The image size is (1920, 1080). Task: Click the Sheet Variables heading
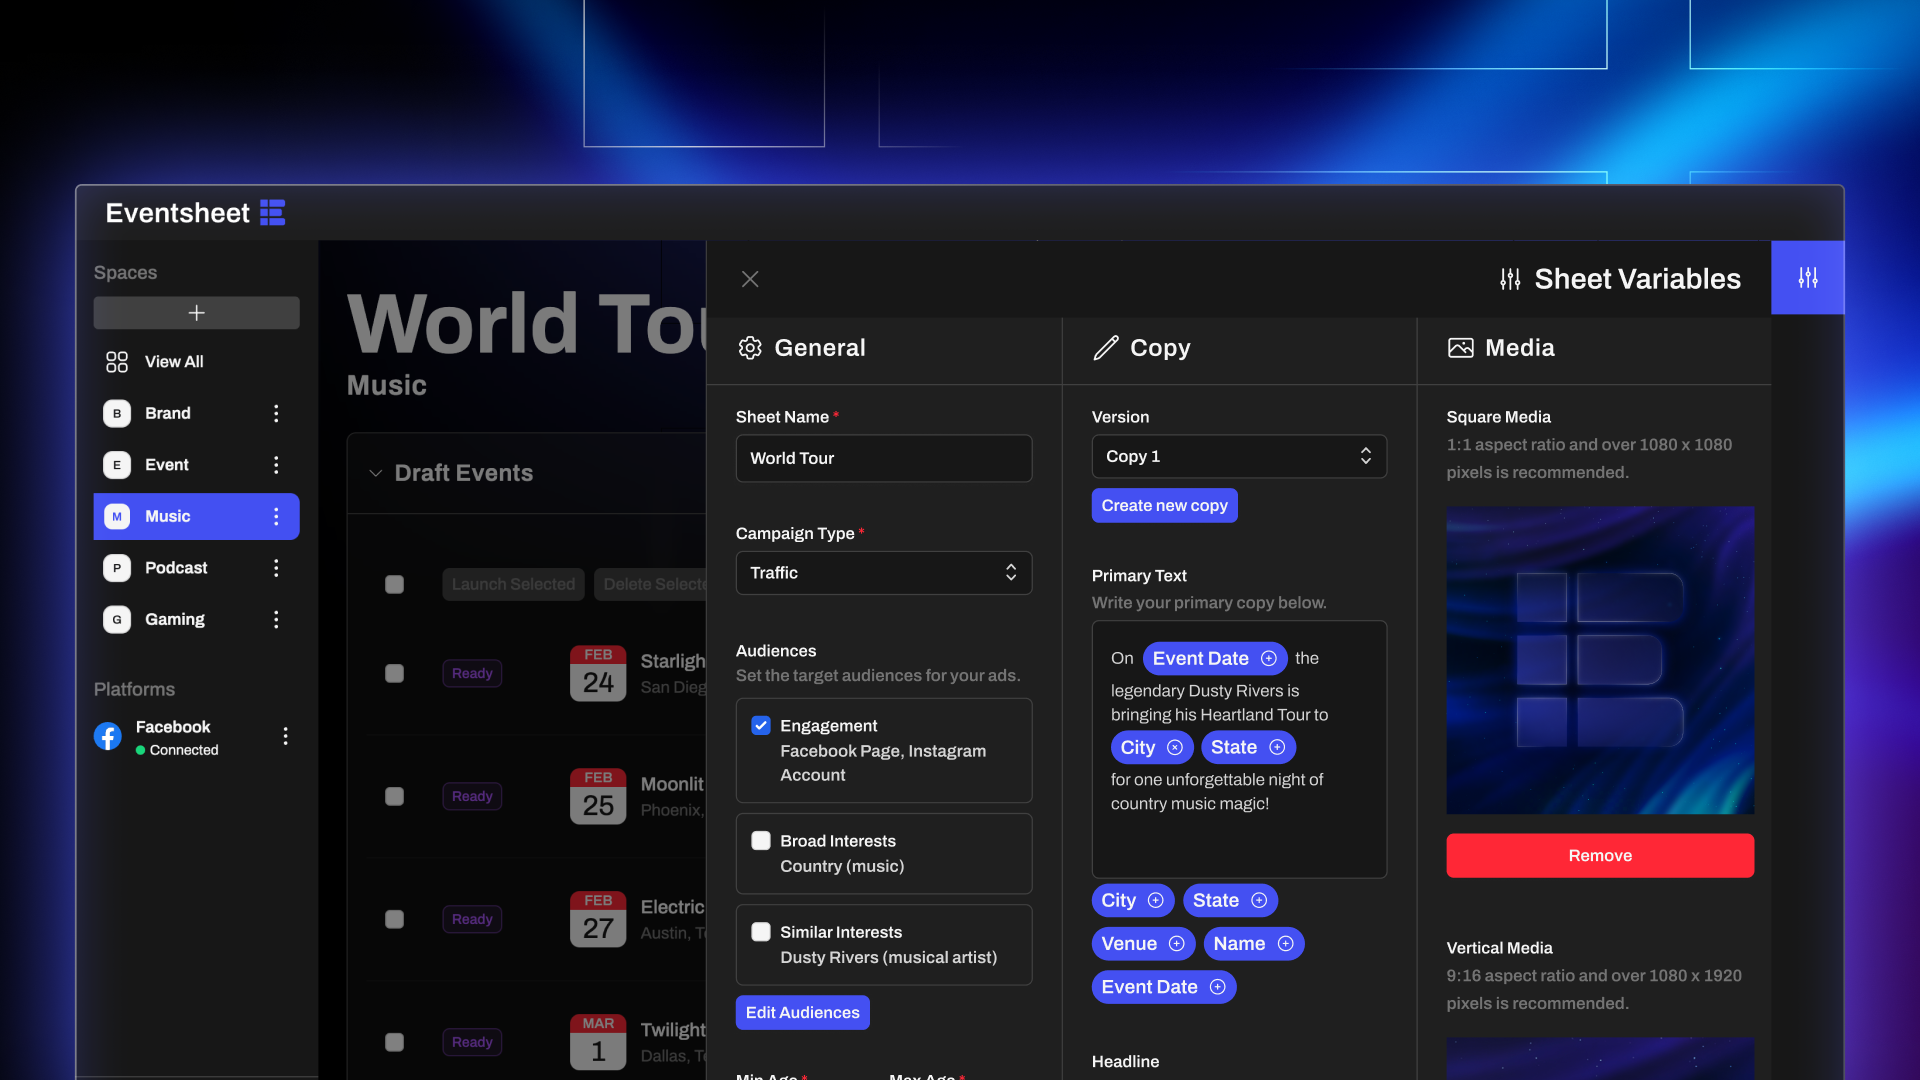click(1638, 279)
